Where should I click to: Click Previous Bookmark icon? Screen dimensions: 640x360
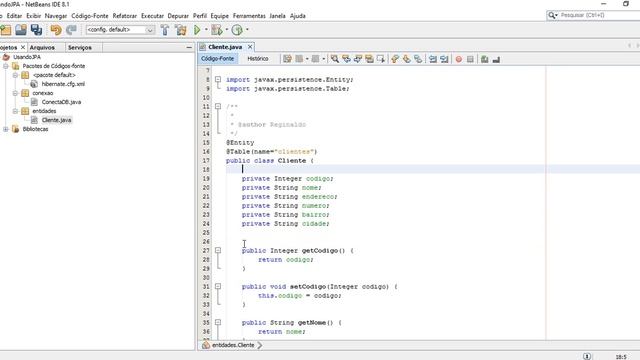(x=395, y=59)
